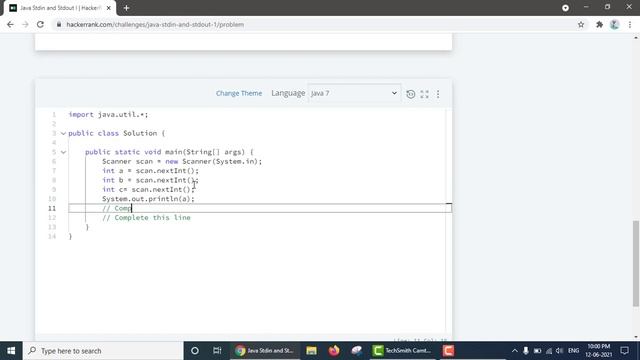Image resolution: width=640 pixels, height=360 pixels.
Task: Click line int a = scan.nextInt()
Action: pyautogui.click(x=150, y=171)
